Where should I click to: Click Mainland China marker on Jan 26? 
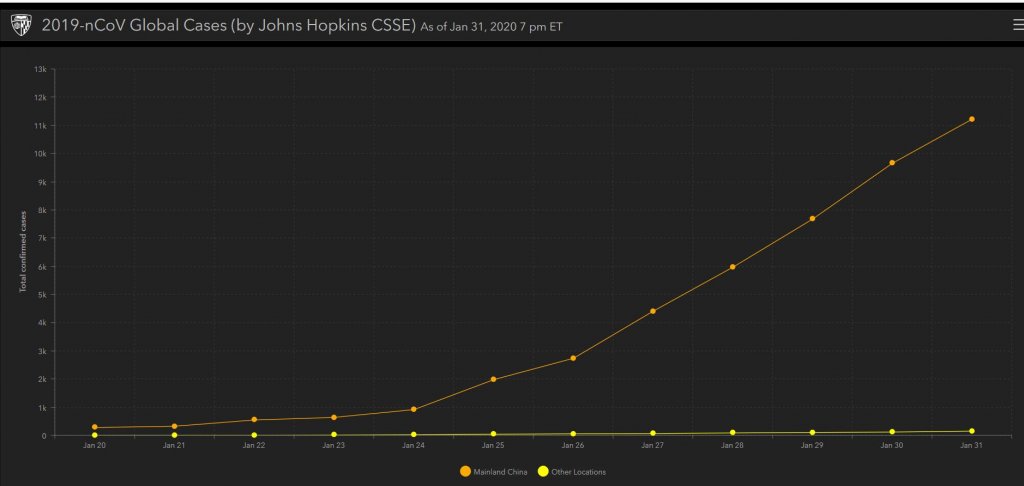coord(573,358)
